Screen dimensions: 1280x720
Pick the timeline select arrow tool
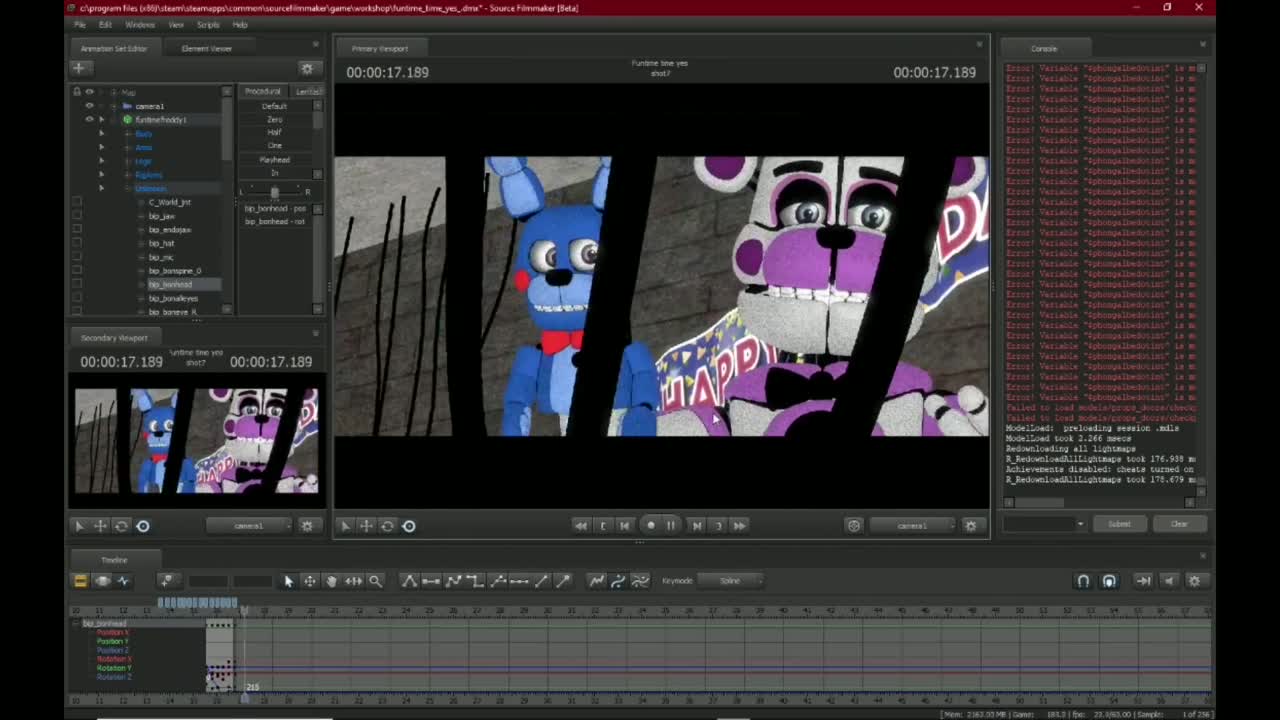point(288,581)
